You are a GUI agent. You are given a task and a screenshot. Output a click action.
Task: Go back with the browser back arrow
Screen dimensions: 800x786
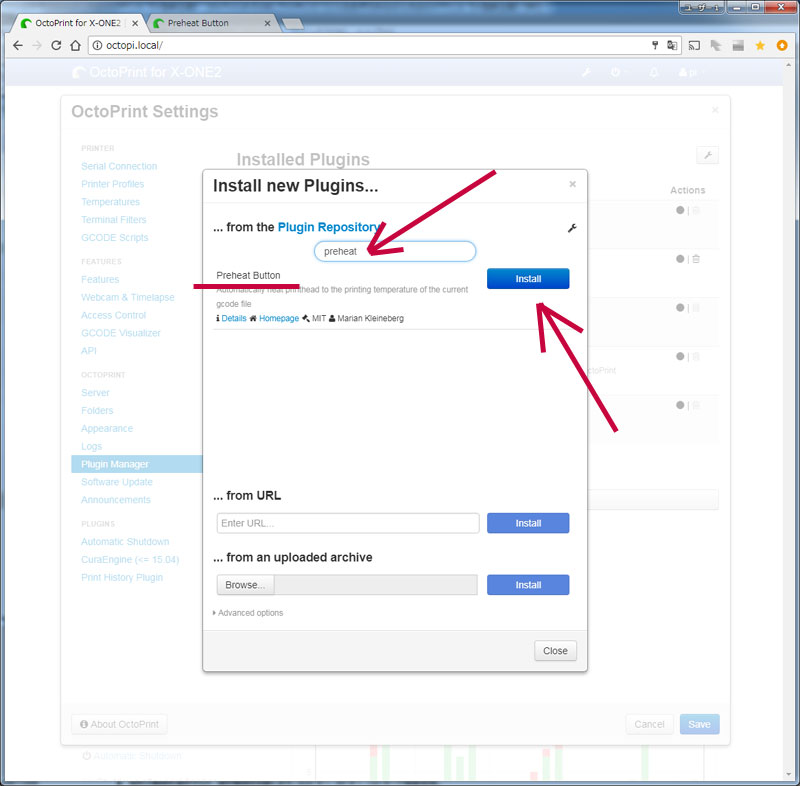click(x=18, y=45)
